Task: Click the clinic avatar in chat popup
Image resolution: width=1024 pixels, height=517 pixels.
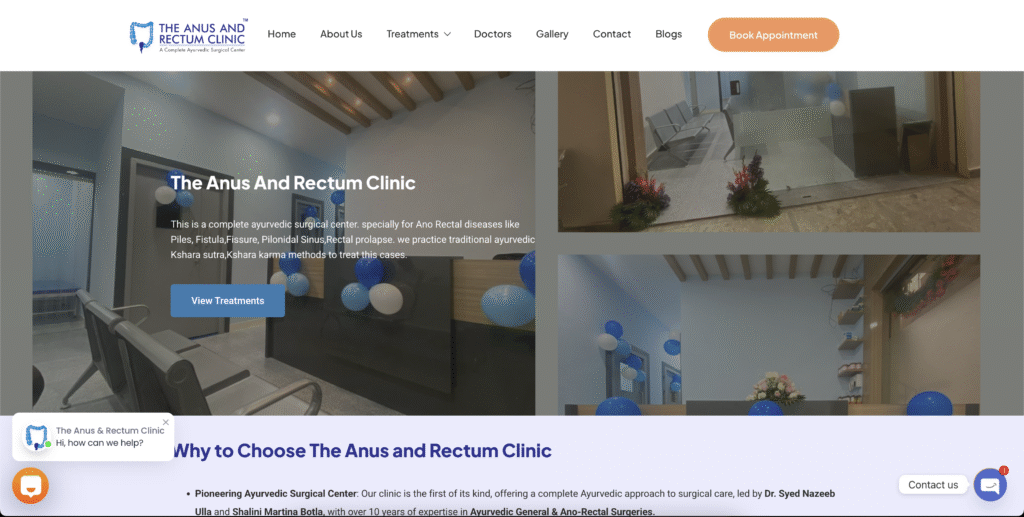Action: [x=36, y=437]
